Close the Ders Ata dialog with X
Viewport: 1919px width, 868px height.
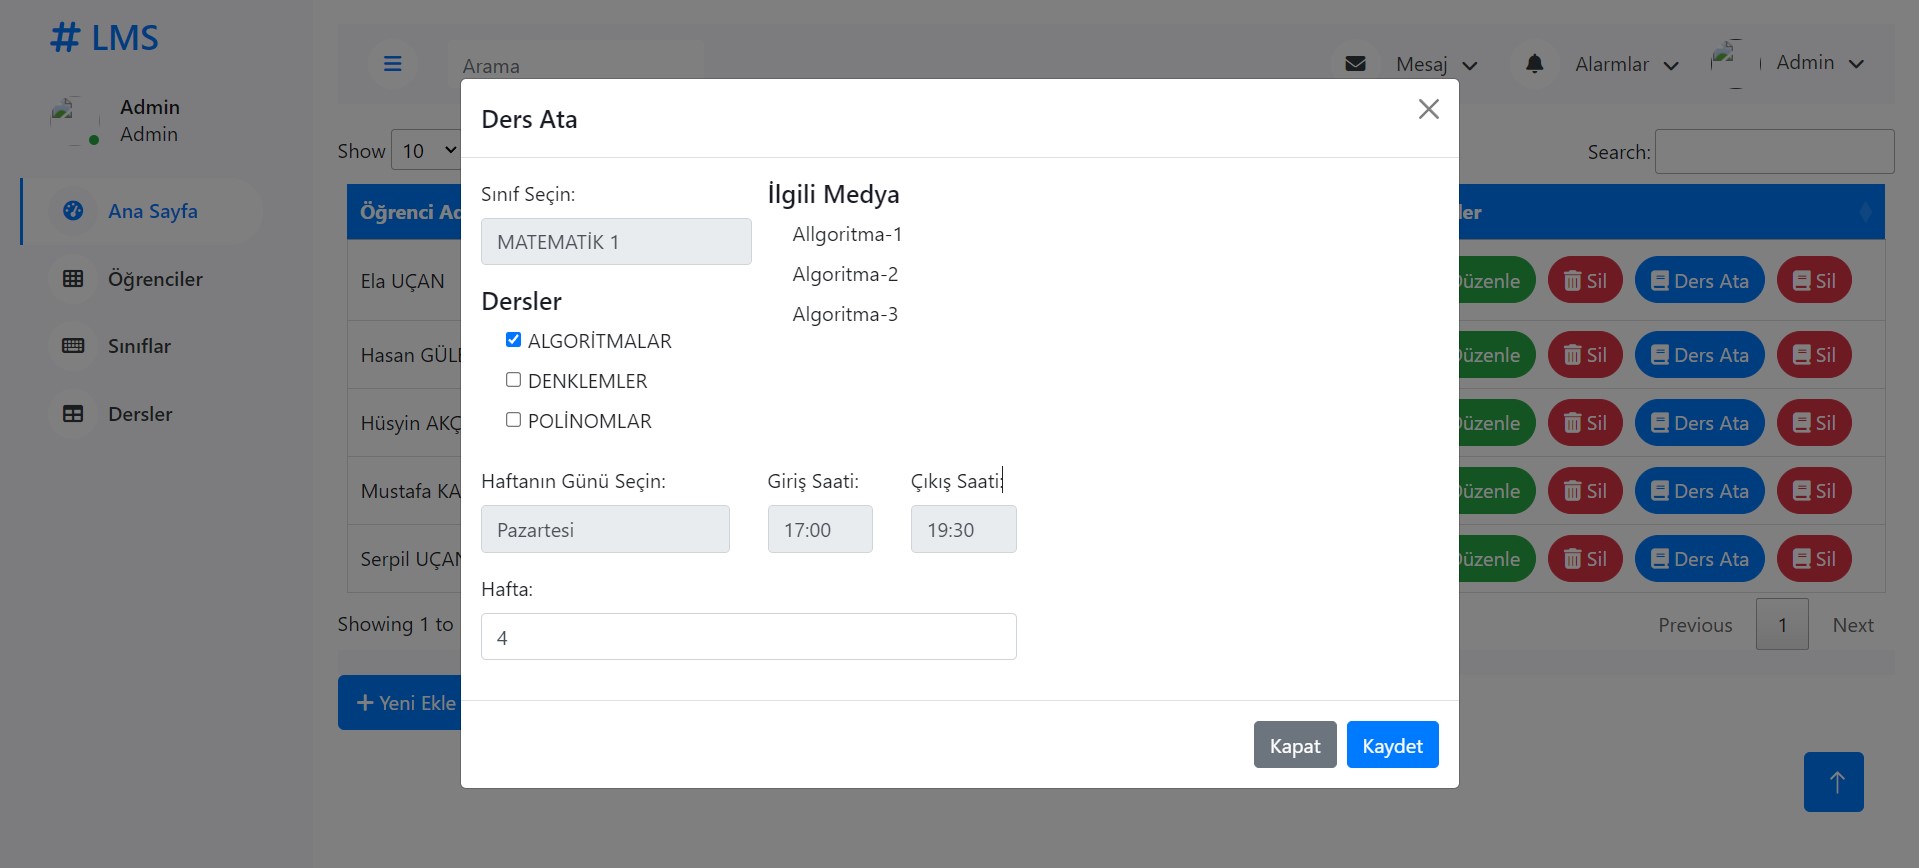point(1428,109)
